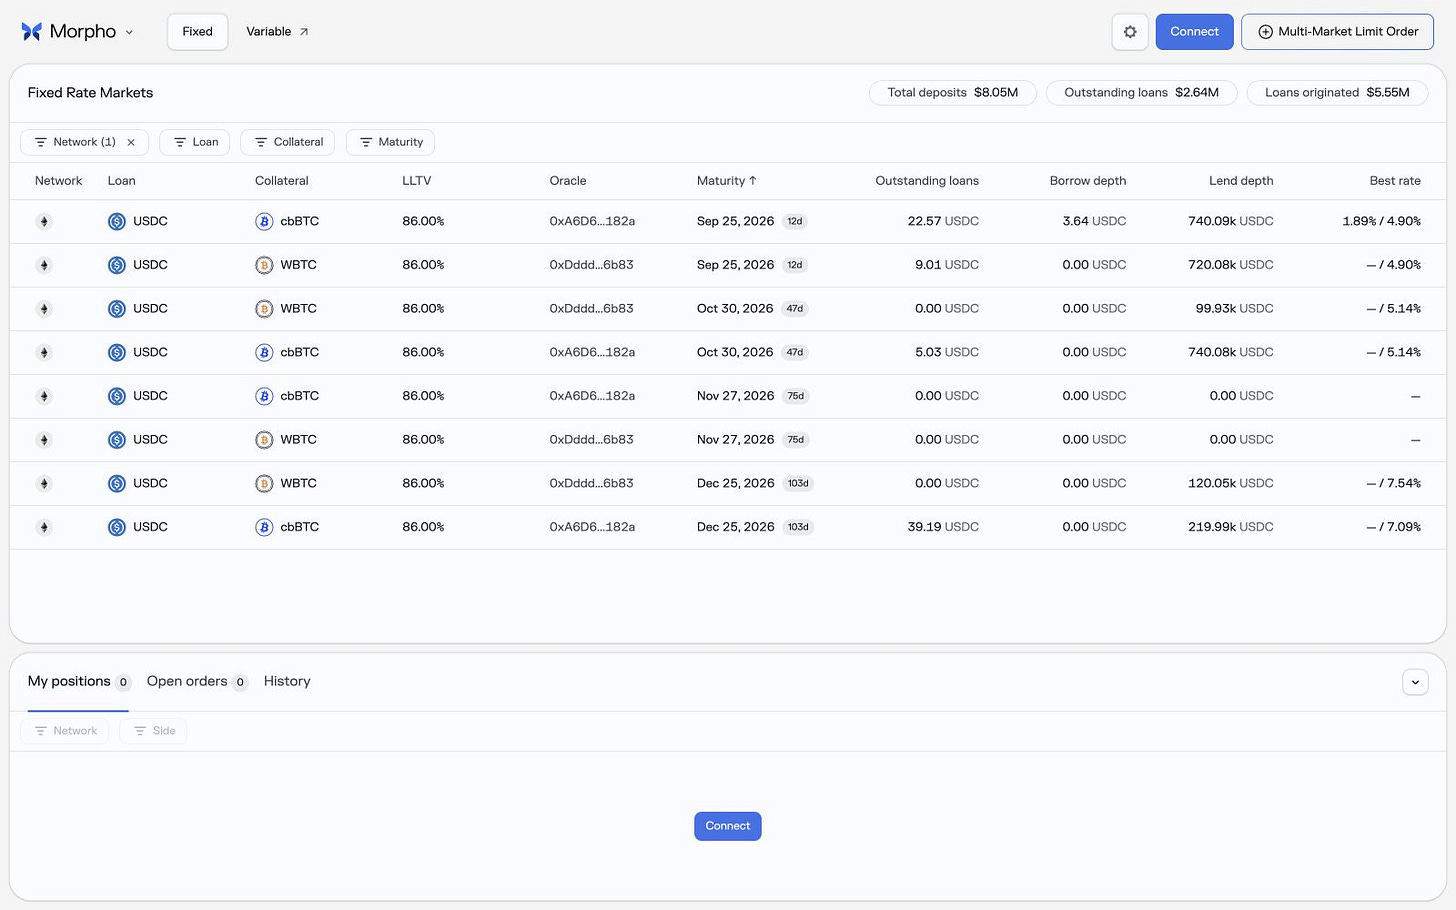
Task: Click Ethereum icon in the WBTC Dec 25 row
Action: coord(44,484)
